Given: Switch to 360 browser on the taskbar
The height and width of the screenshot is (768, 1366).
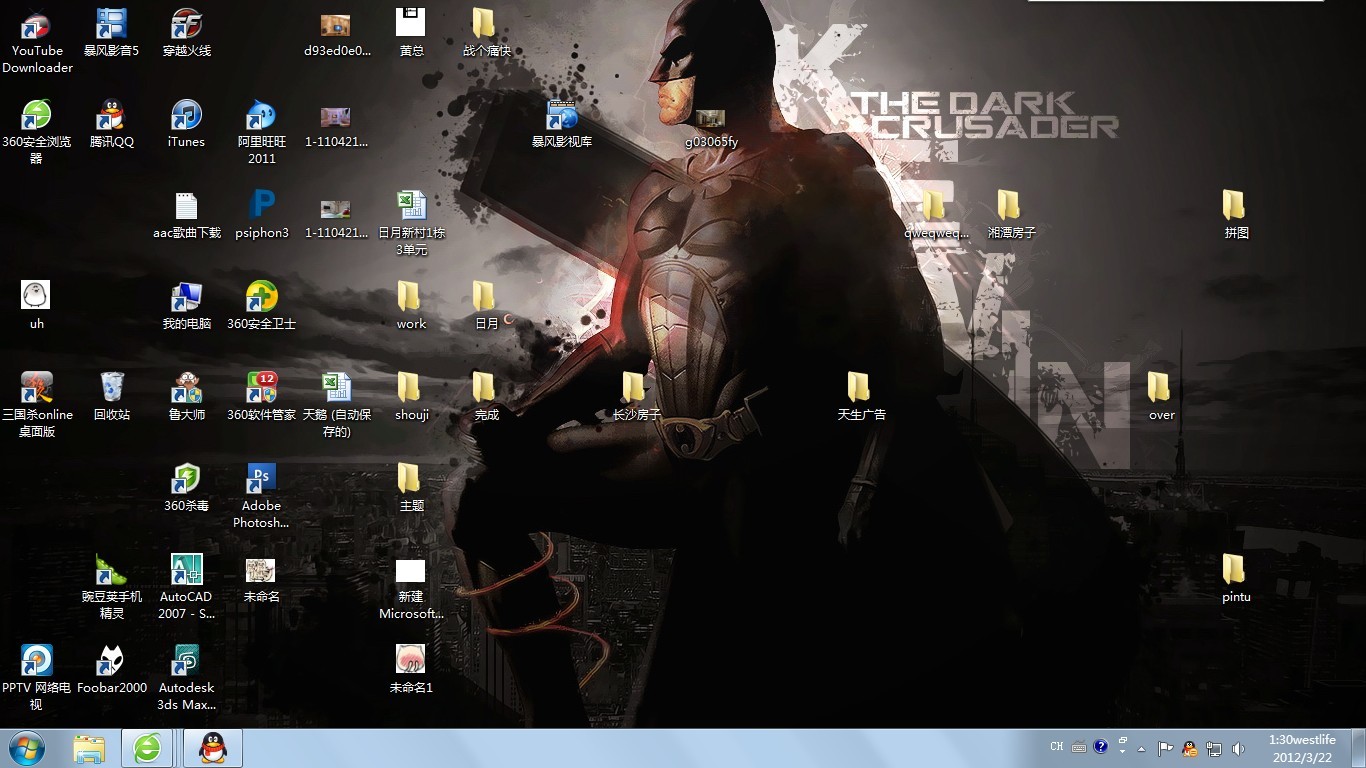Looking at the screenshot, I should [148, 748].
